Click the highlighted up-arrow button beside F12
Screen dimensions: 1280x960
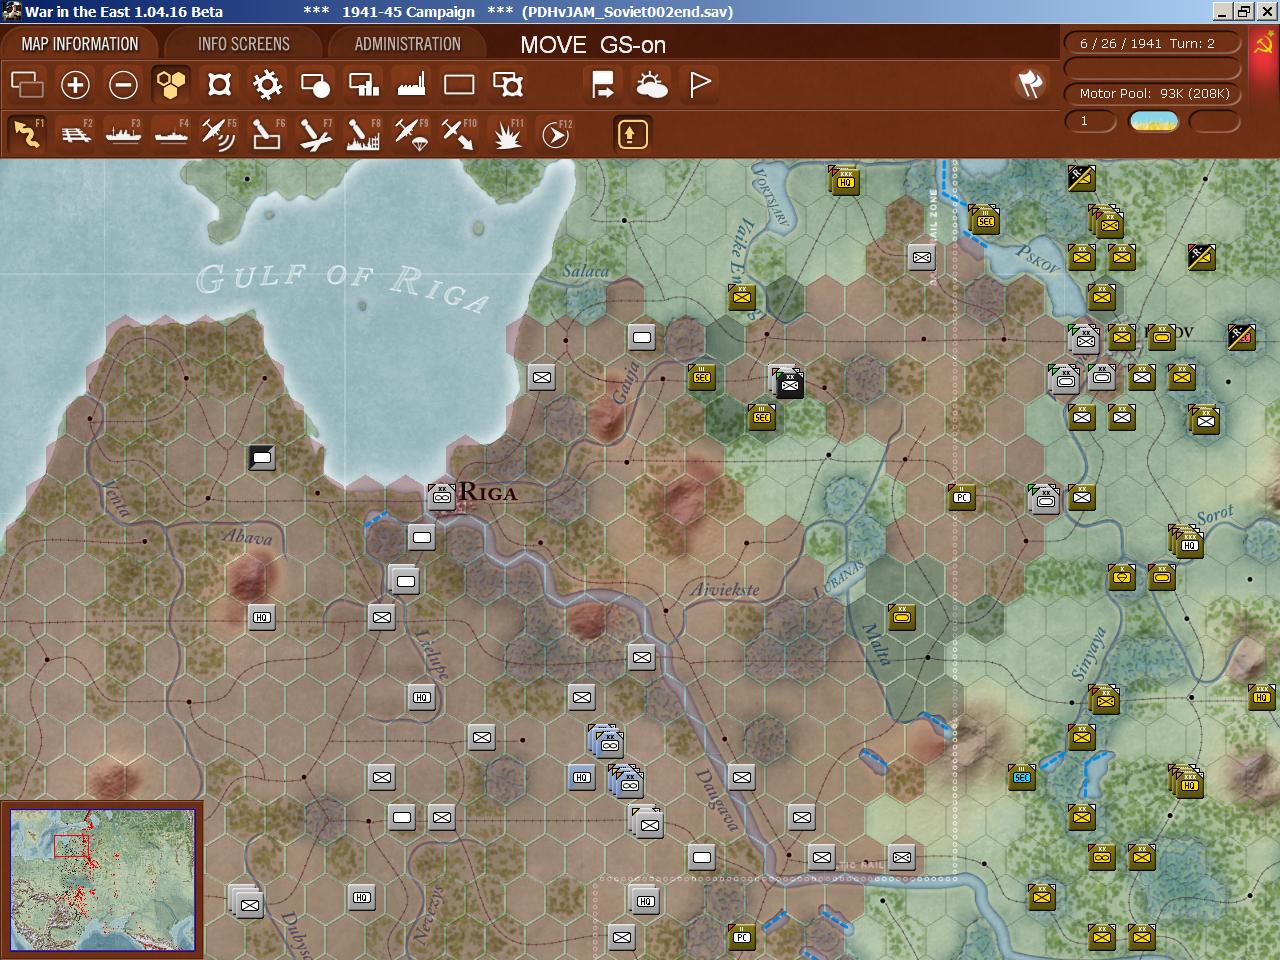pyautogui.click(x=631, y=134)
